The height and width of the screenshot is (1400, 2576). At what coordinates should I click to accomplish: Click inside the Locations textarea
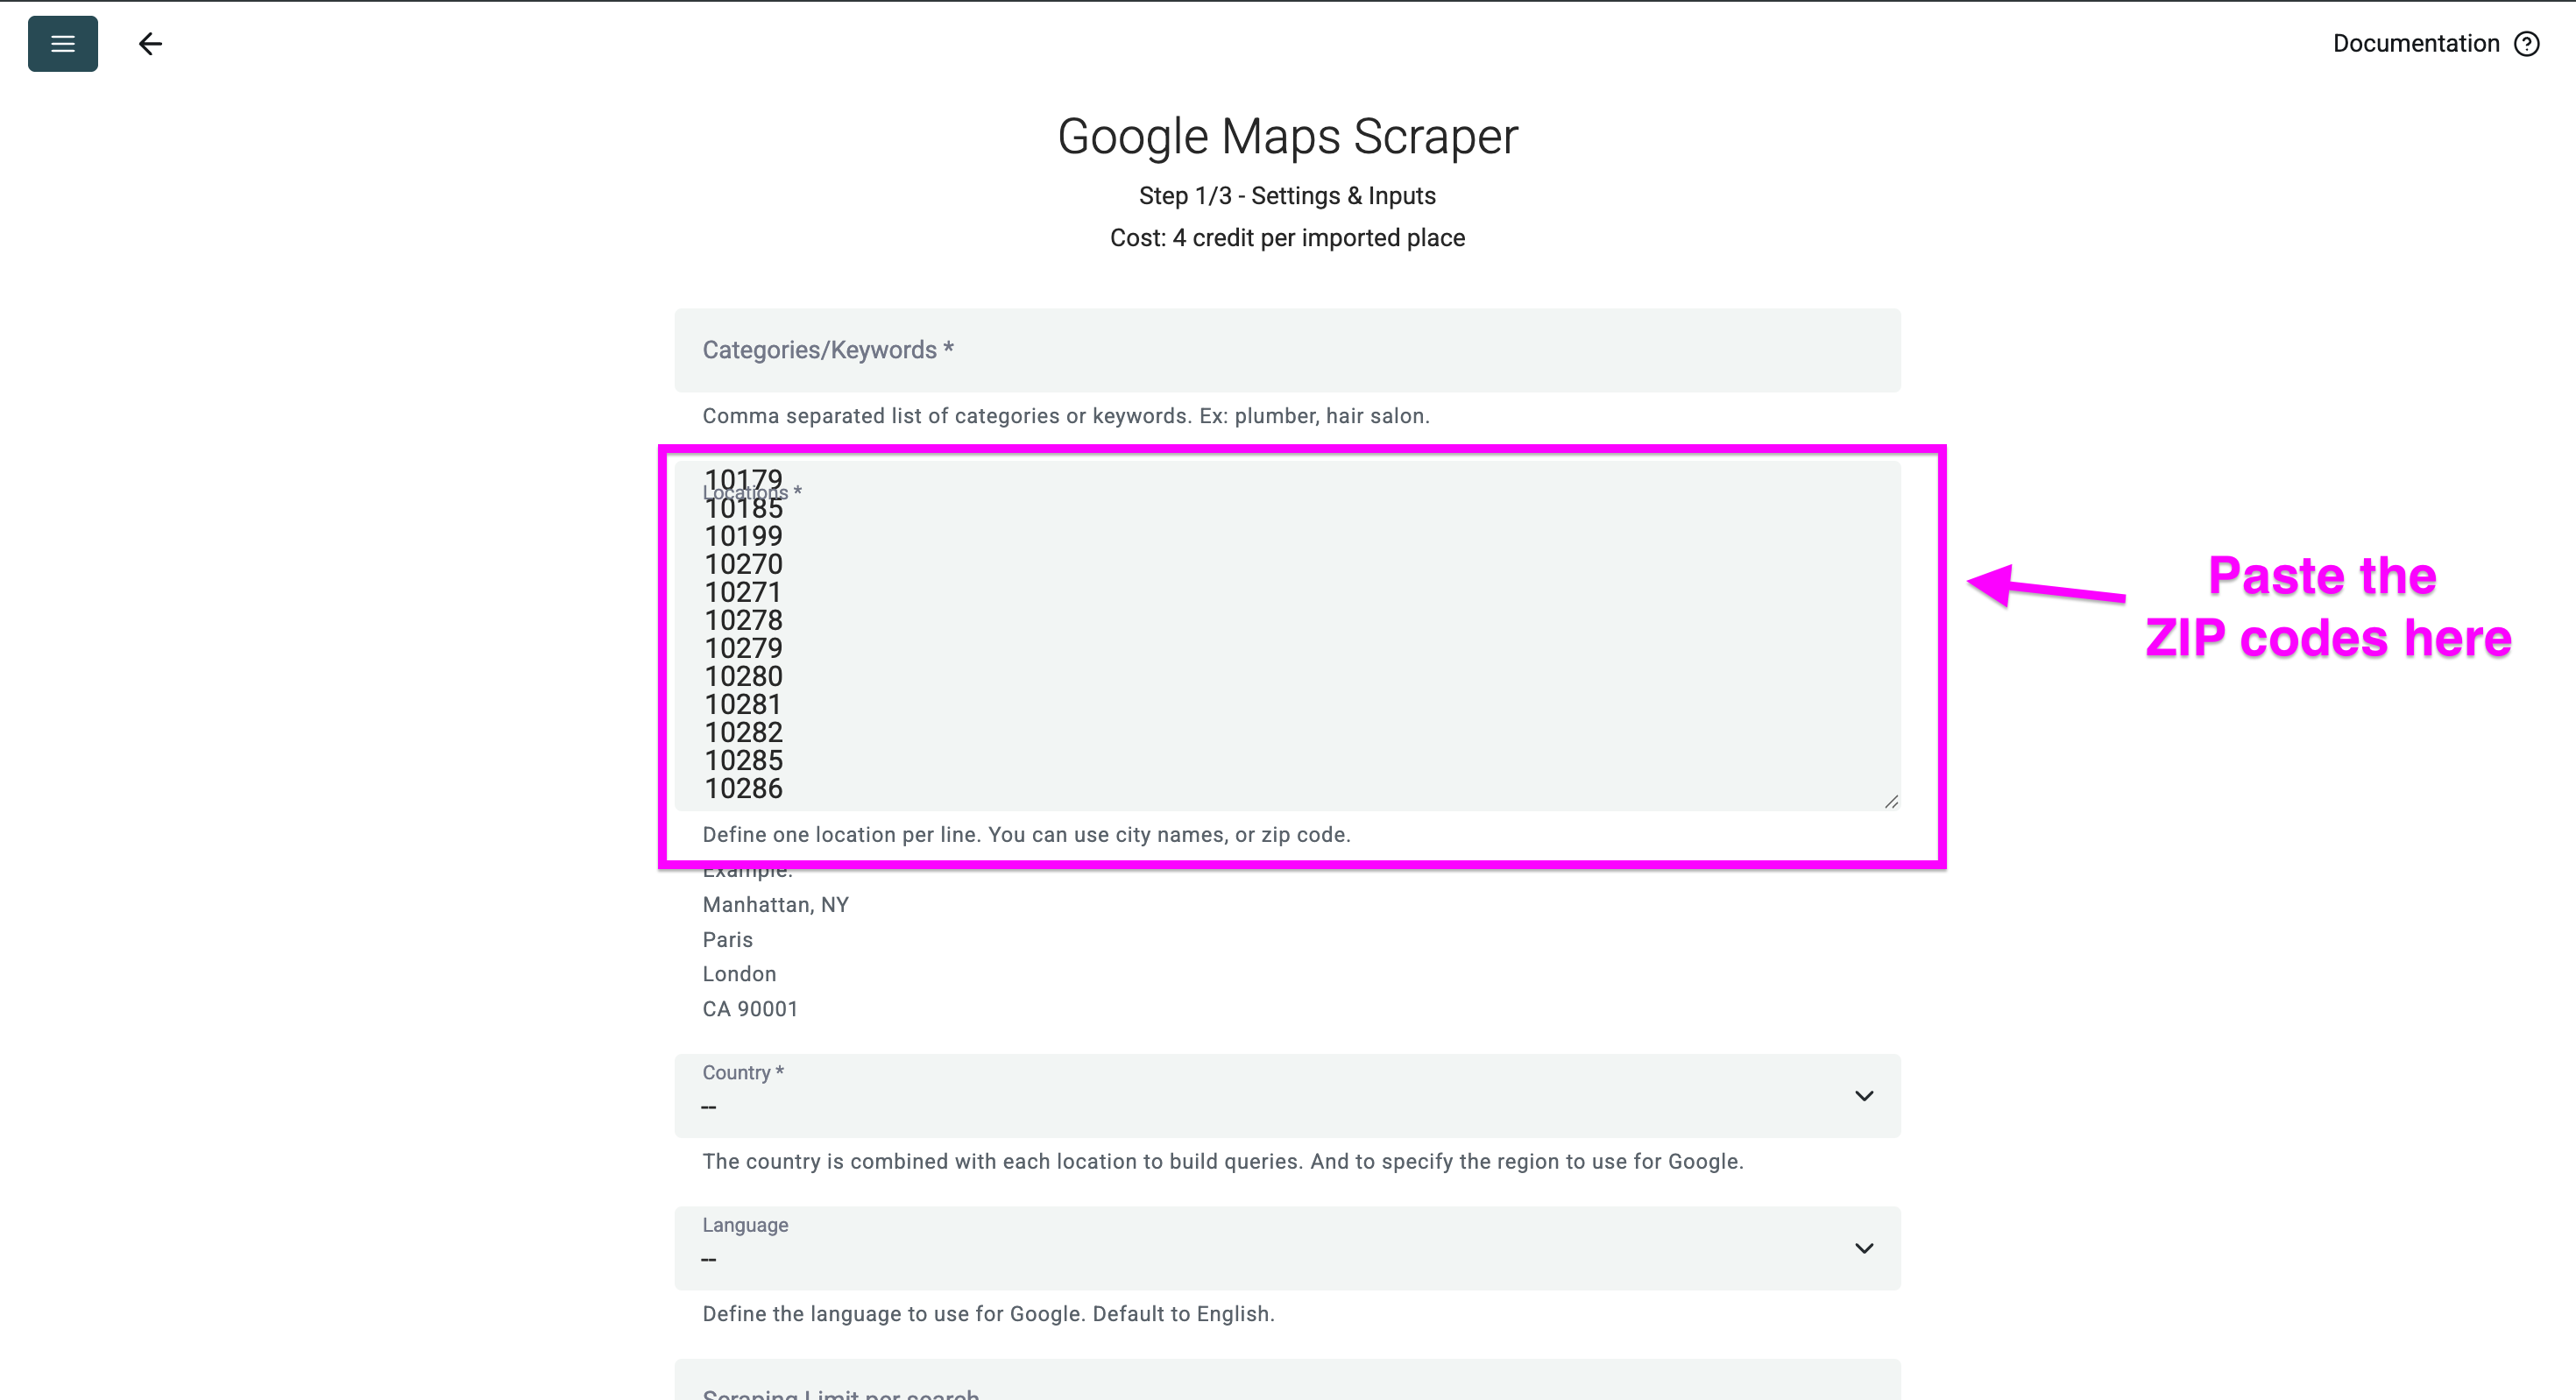1287,635
